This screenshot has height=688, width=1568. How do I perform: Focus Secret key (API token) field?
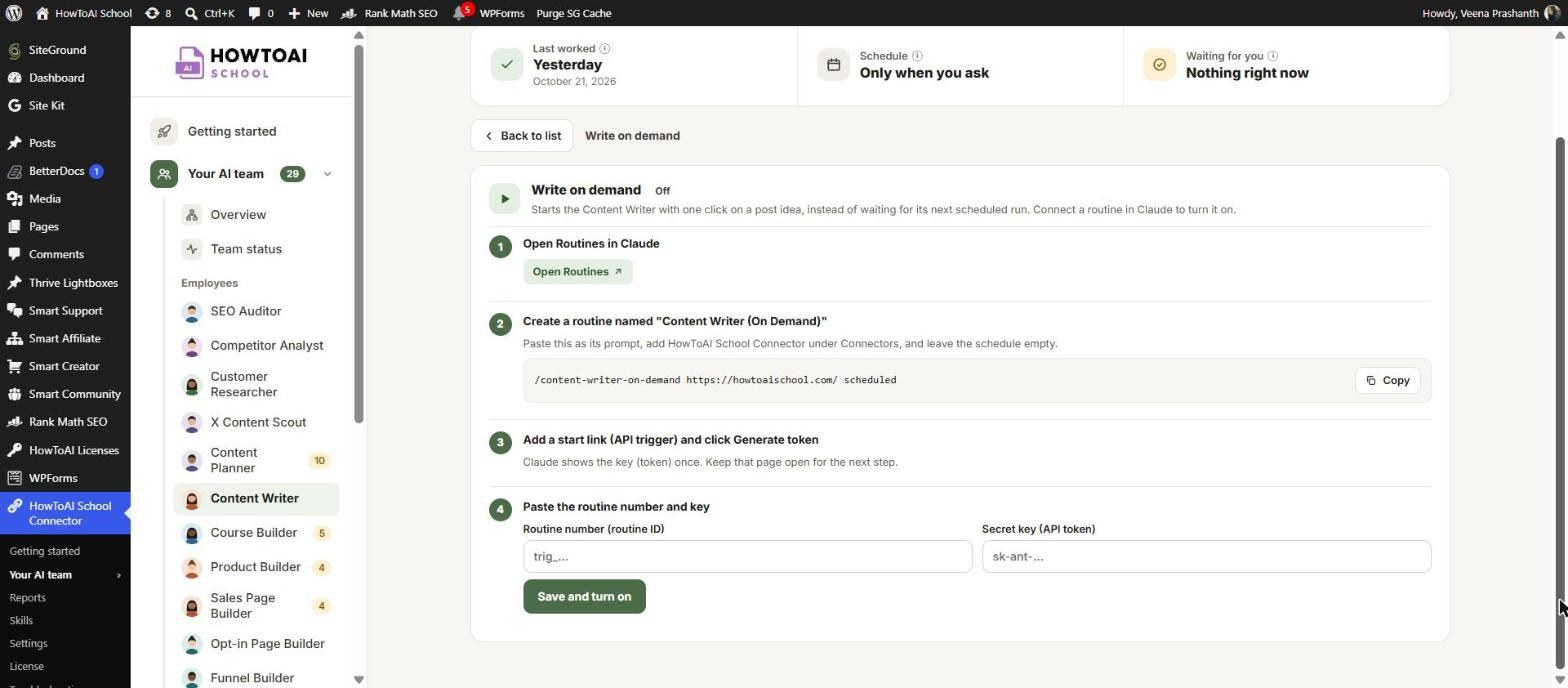click(x=1206, y=557)
